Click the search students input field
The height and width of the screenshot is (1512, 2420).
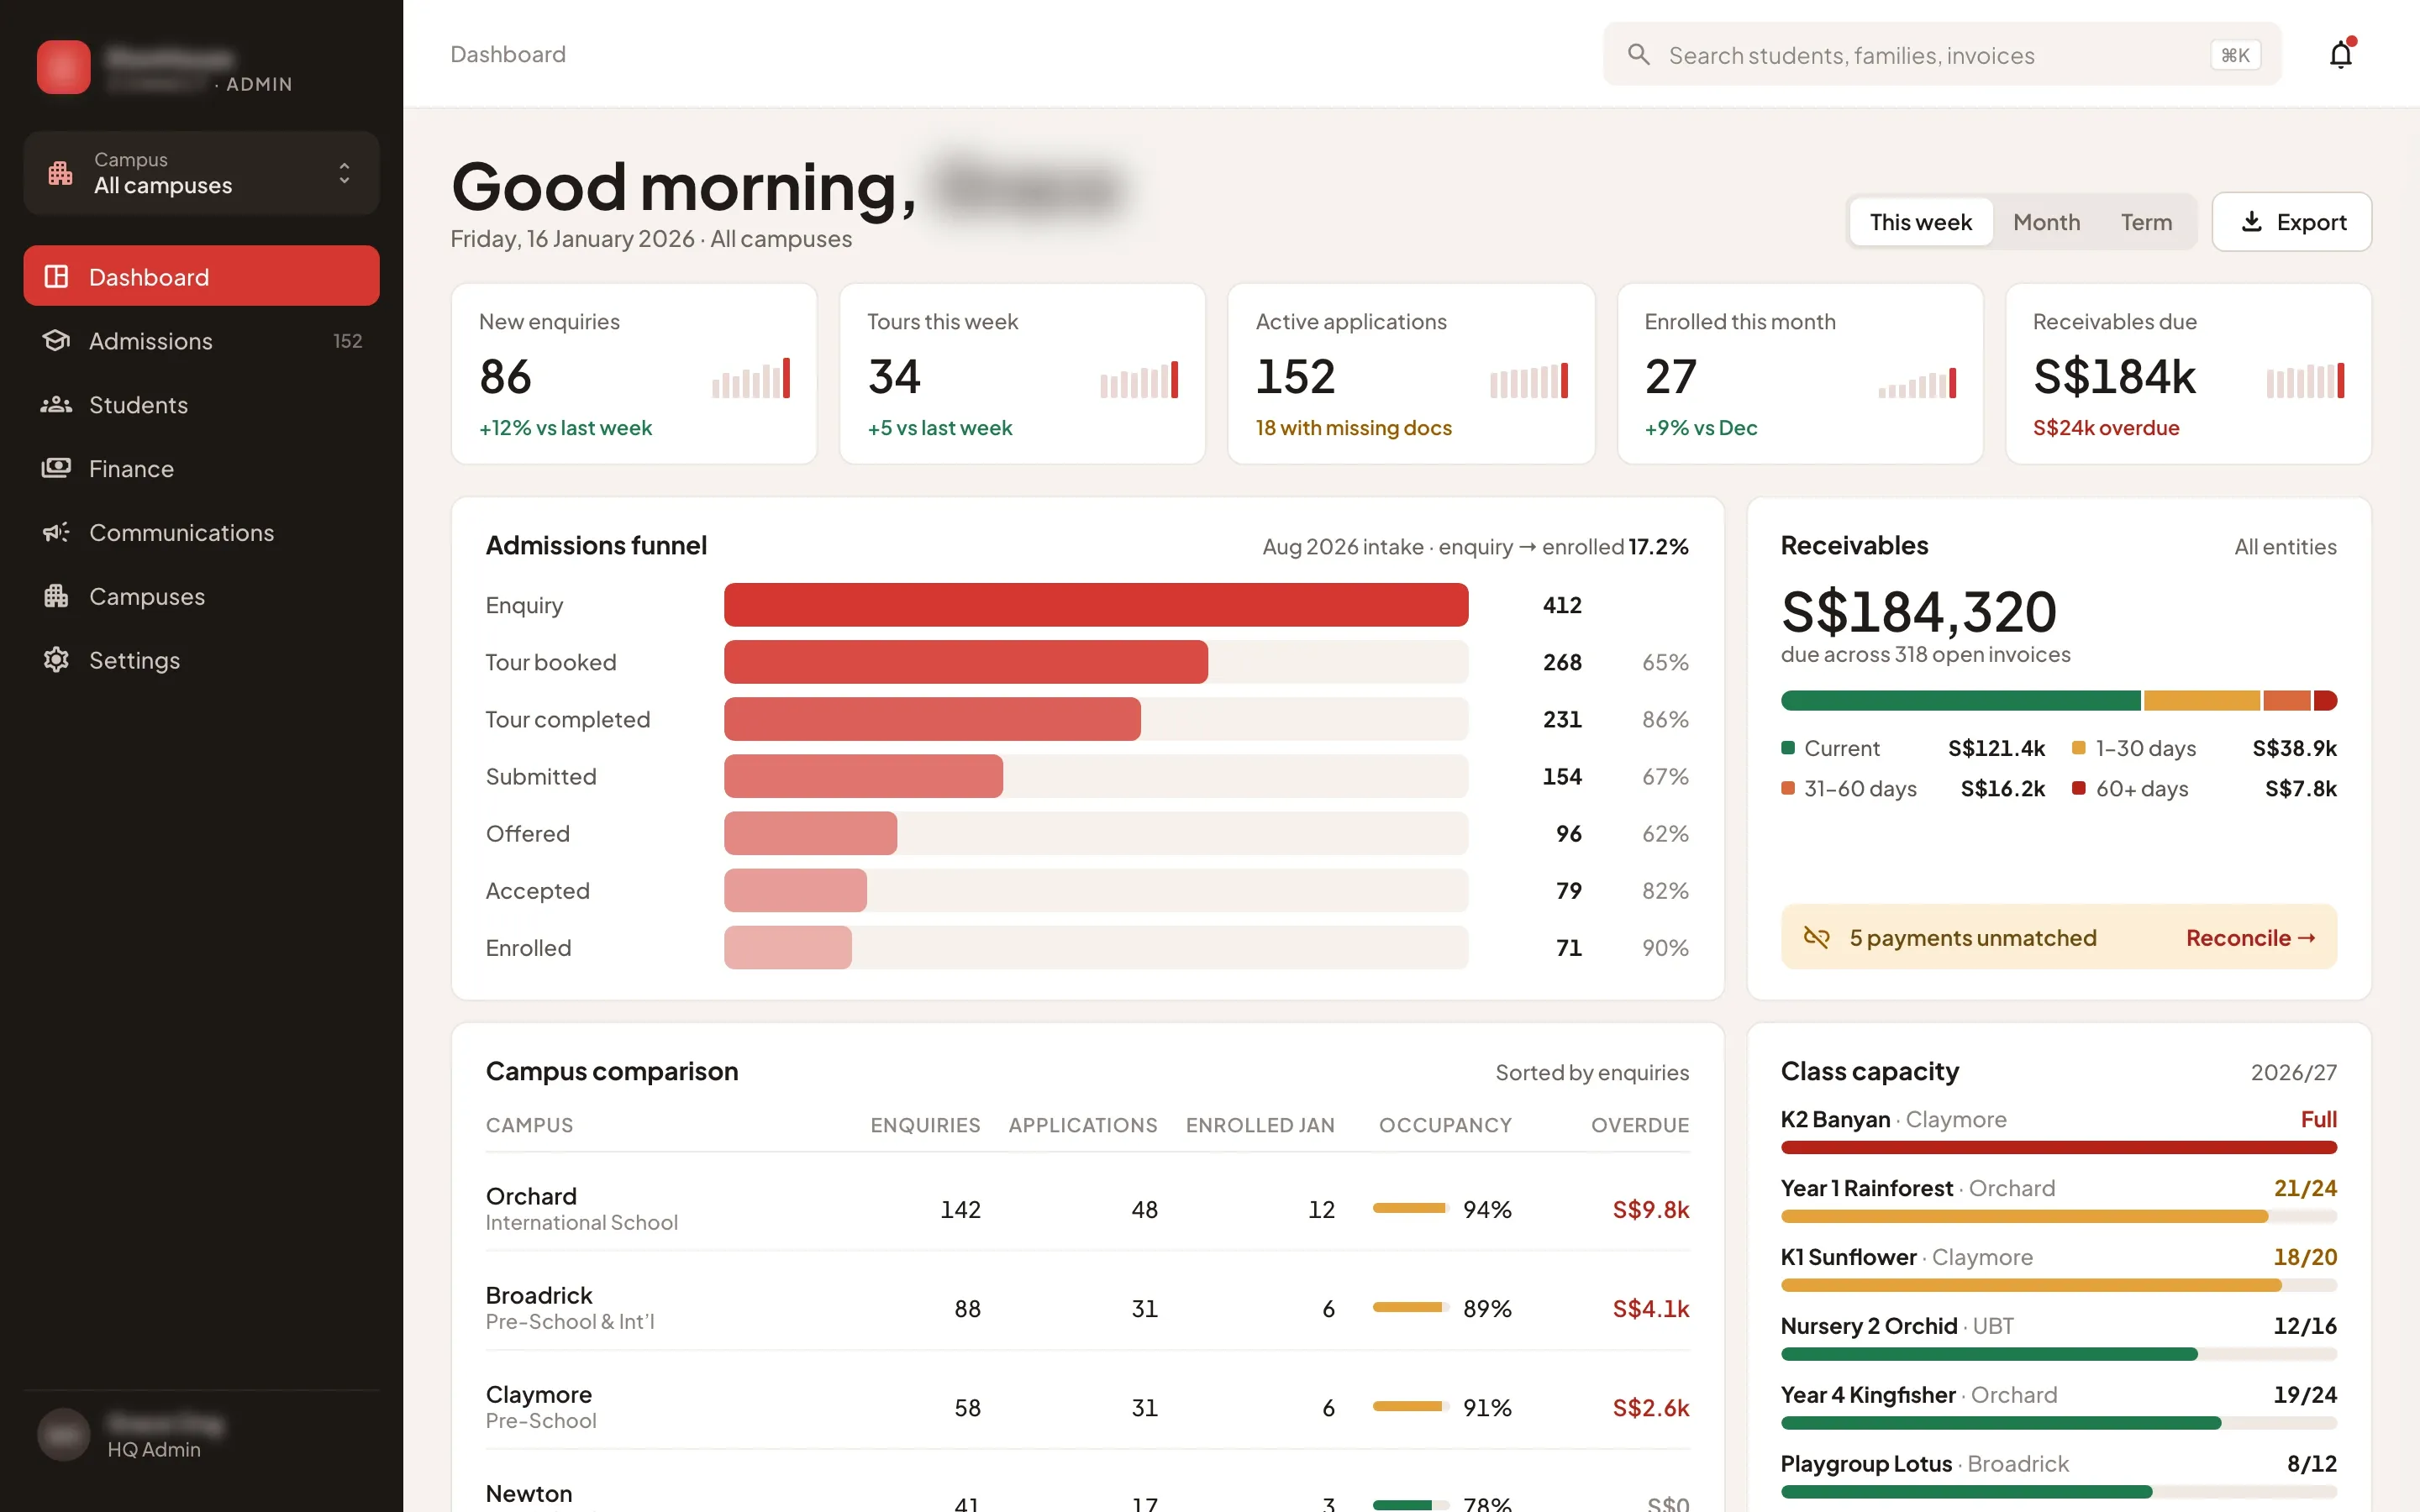pyautogui.click(x=1941, y=54)
